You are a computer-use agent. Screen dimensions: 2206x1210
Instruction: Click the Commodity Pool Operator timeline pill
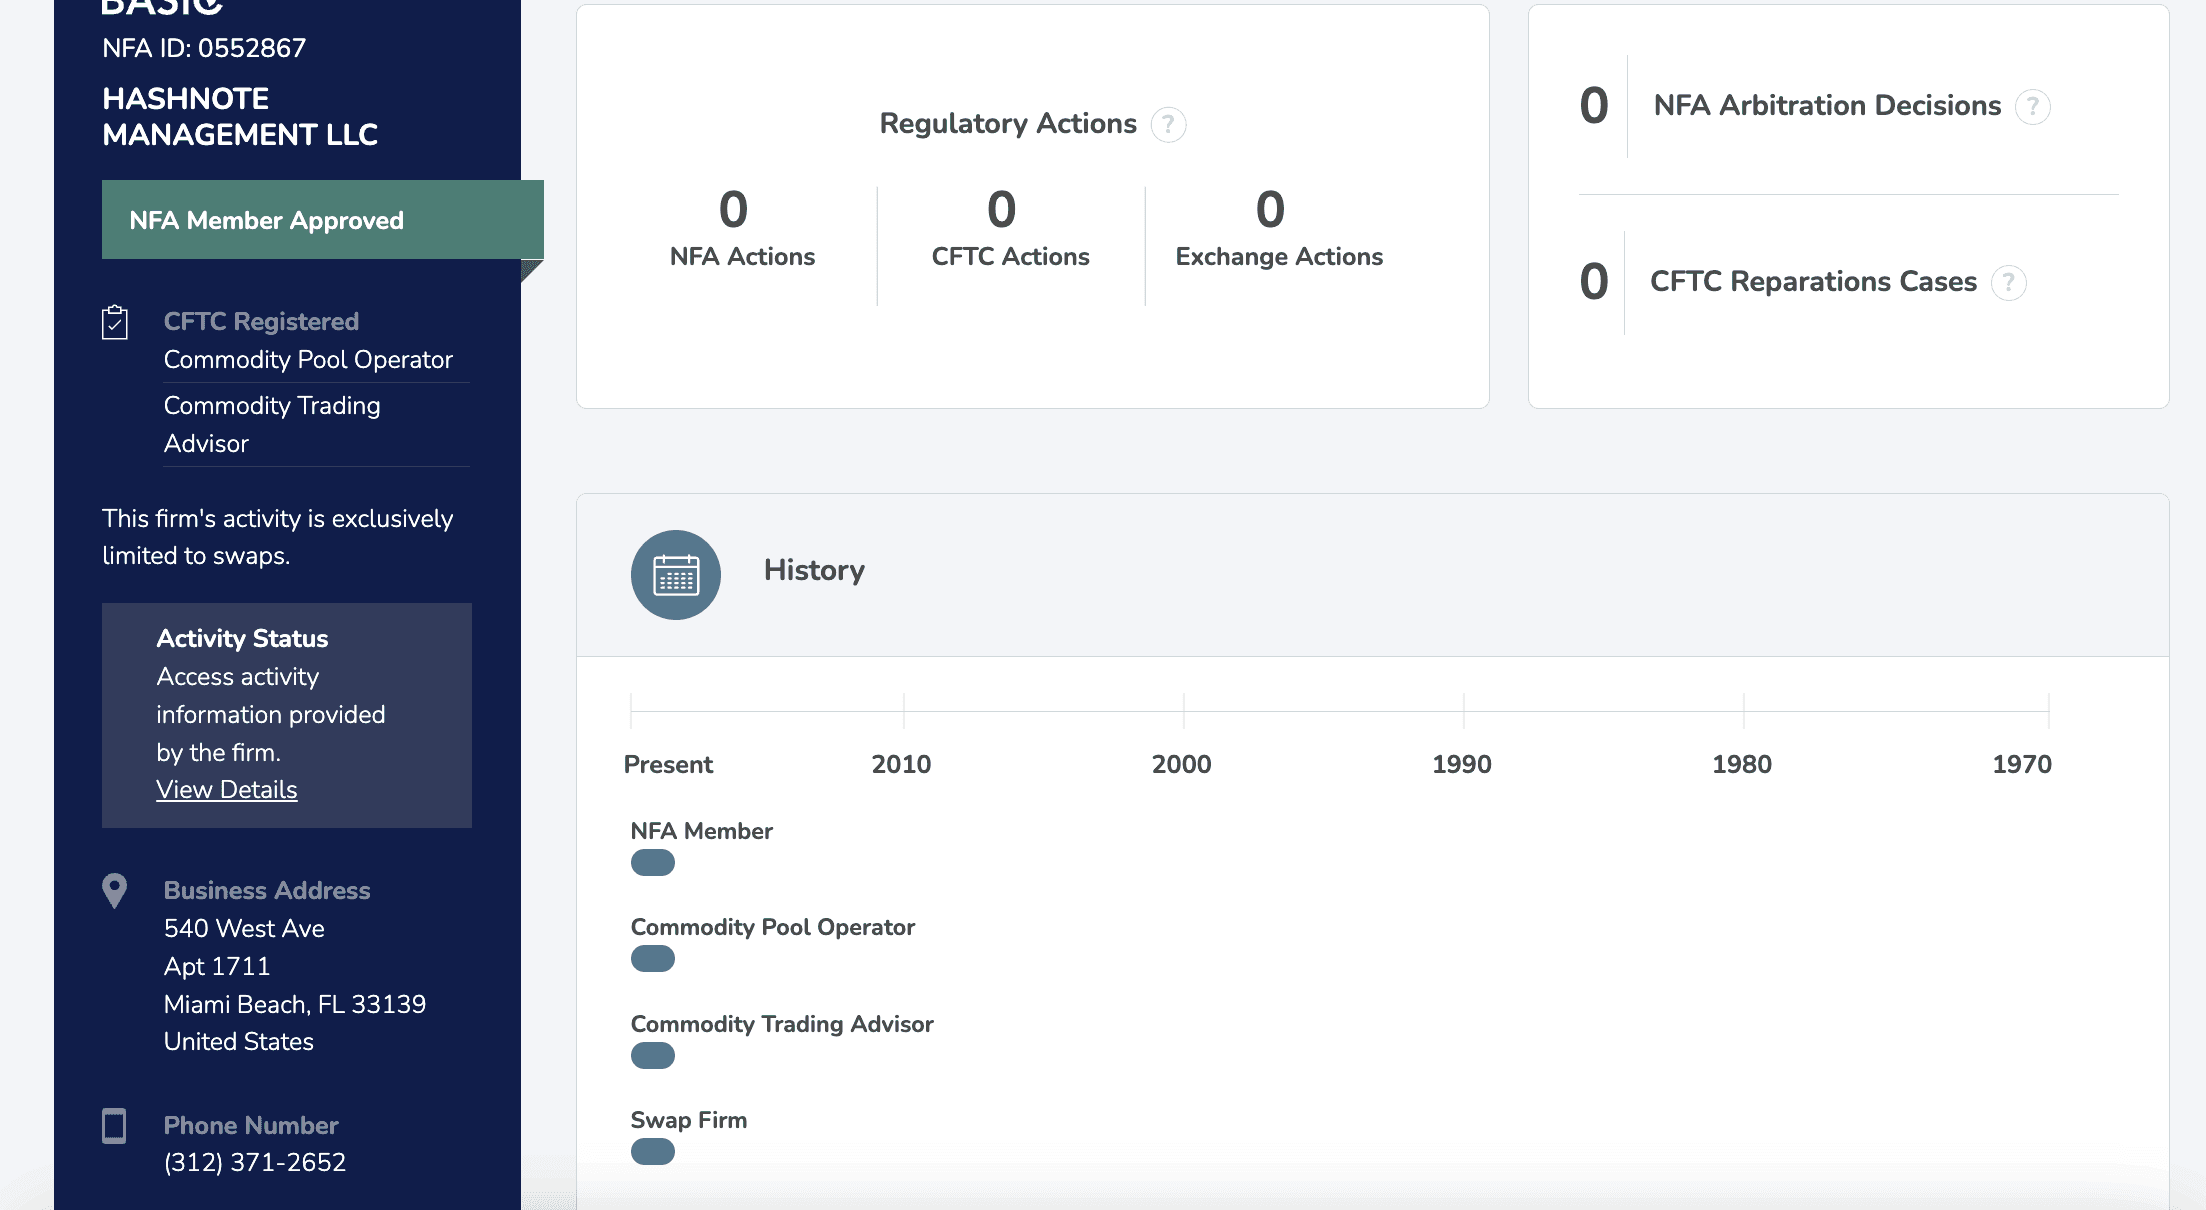click(653, 959)
